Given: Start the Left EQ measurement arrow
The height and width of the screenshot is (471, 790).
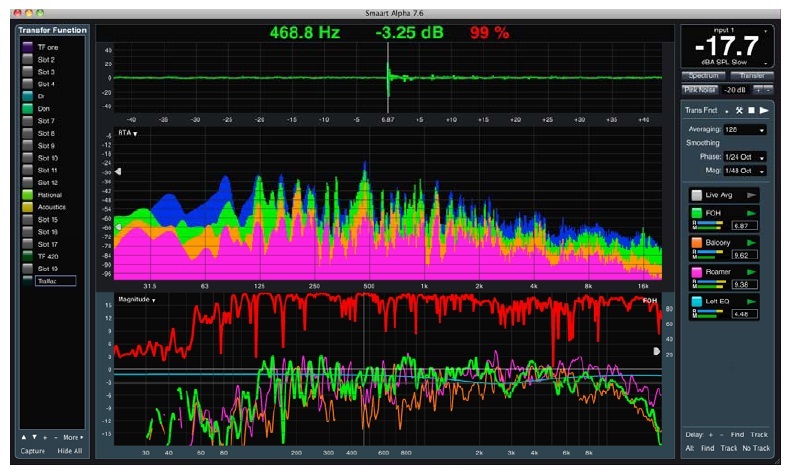Looking at the screenshot, I should point(752,300).
